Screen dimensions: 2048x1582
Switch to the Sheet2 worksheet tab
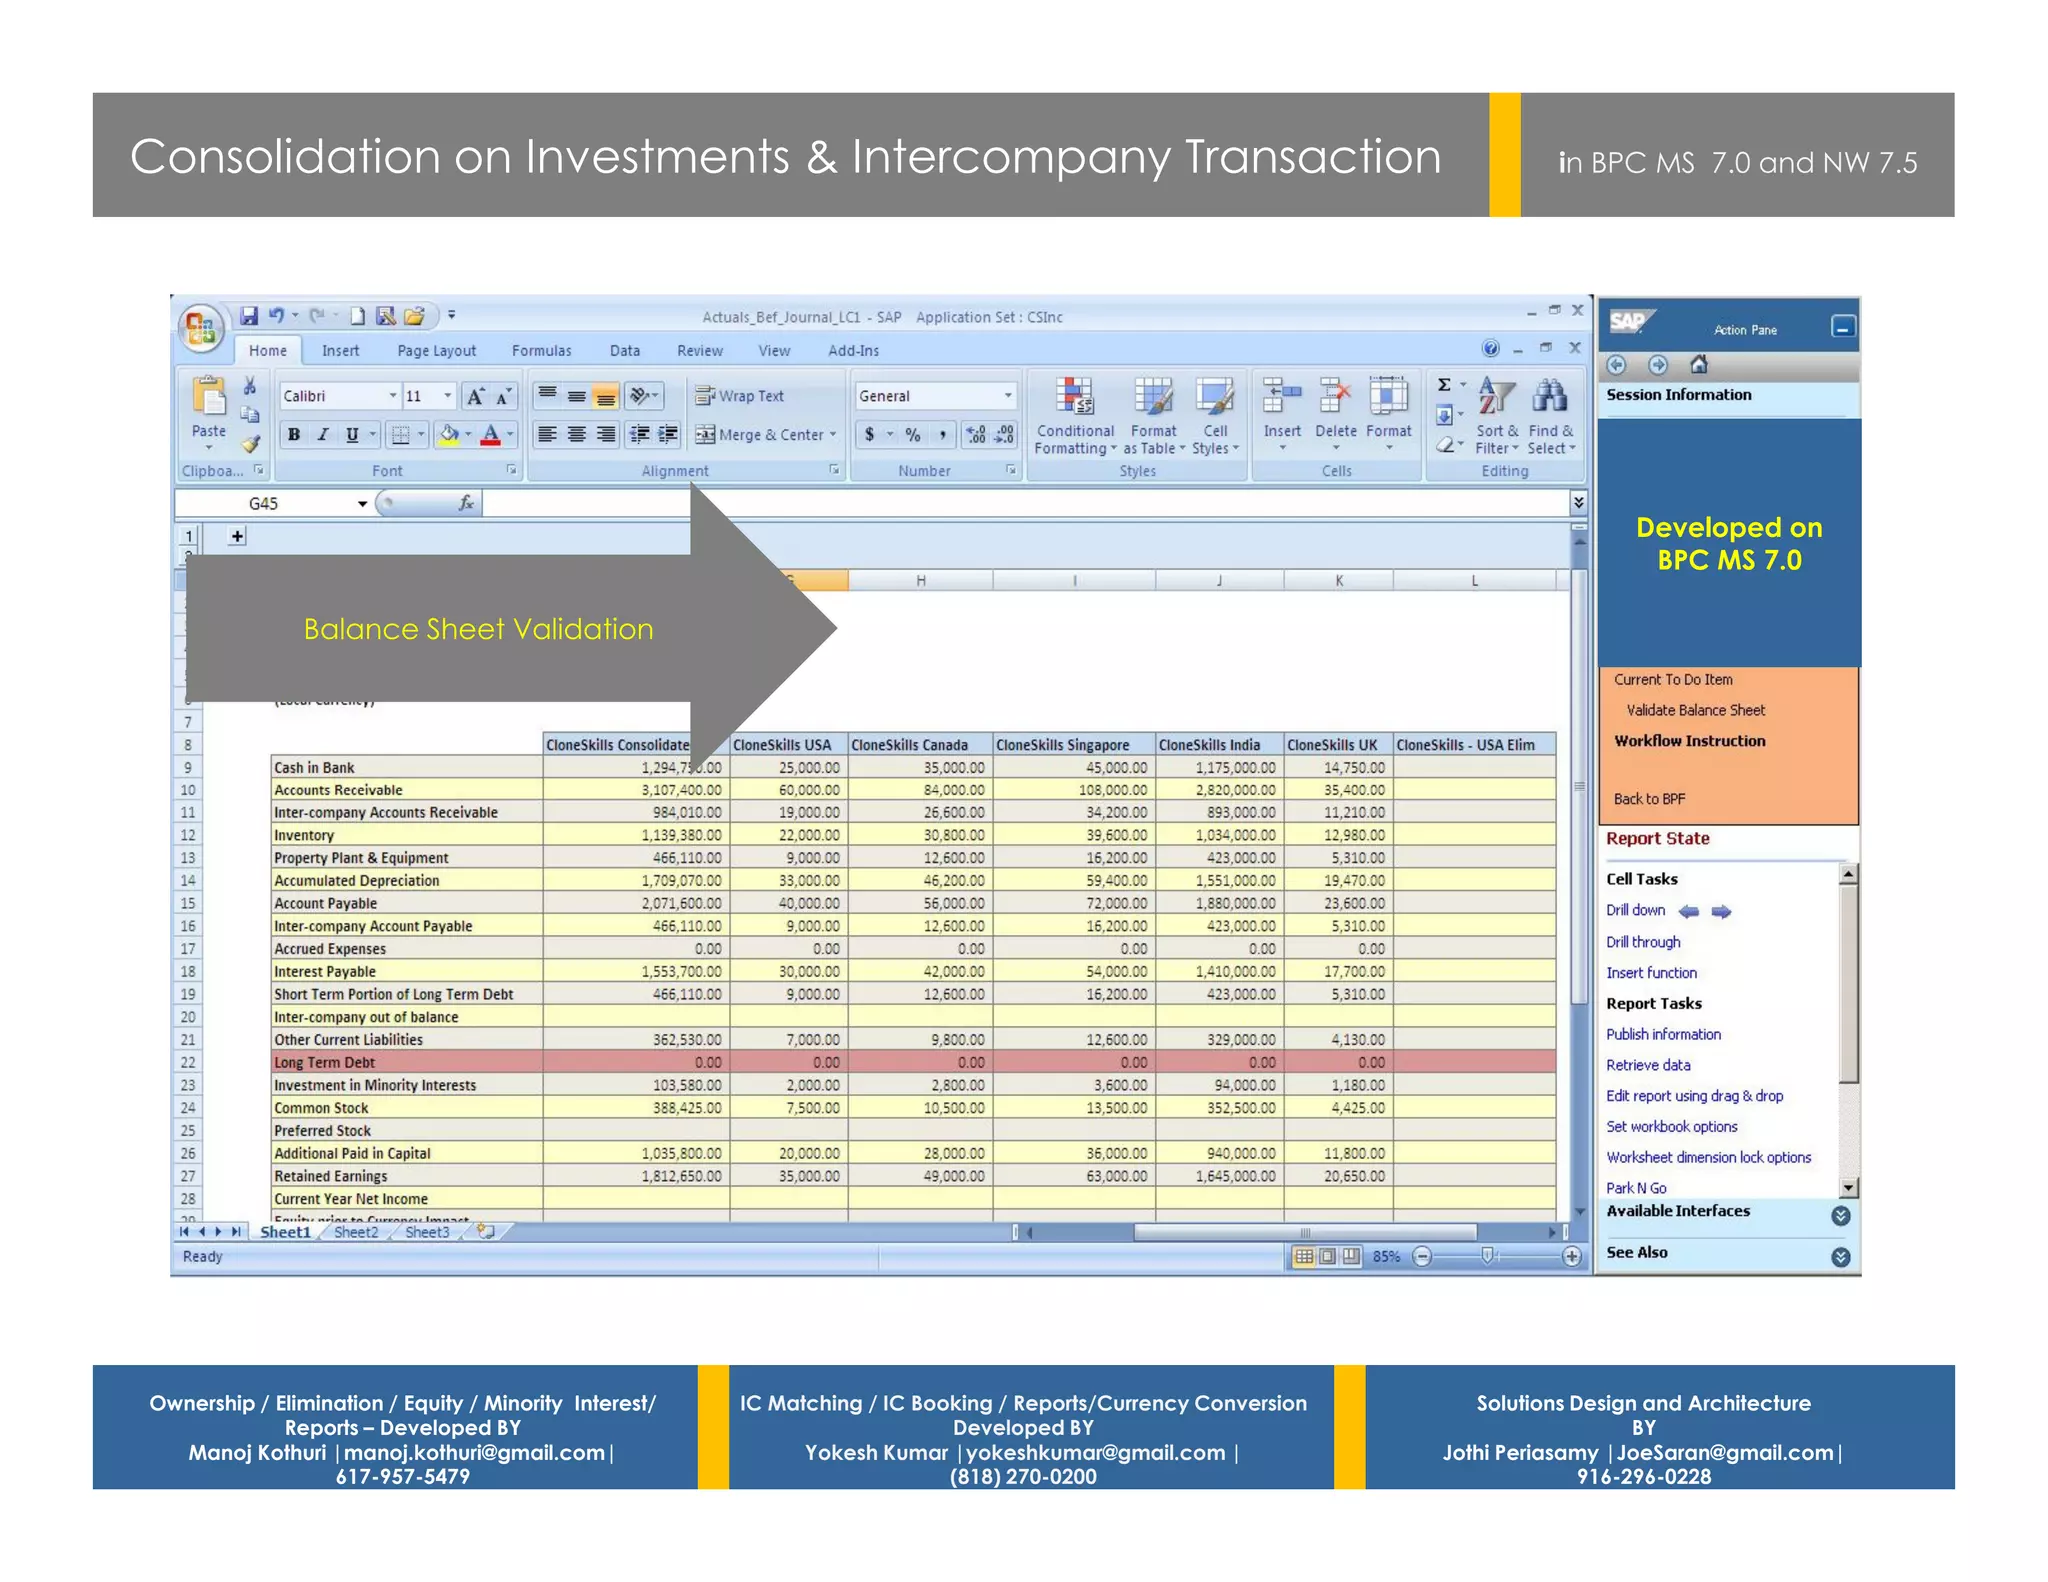tap(356, 1232)
